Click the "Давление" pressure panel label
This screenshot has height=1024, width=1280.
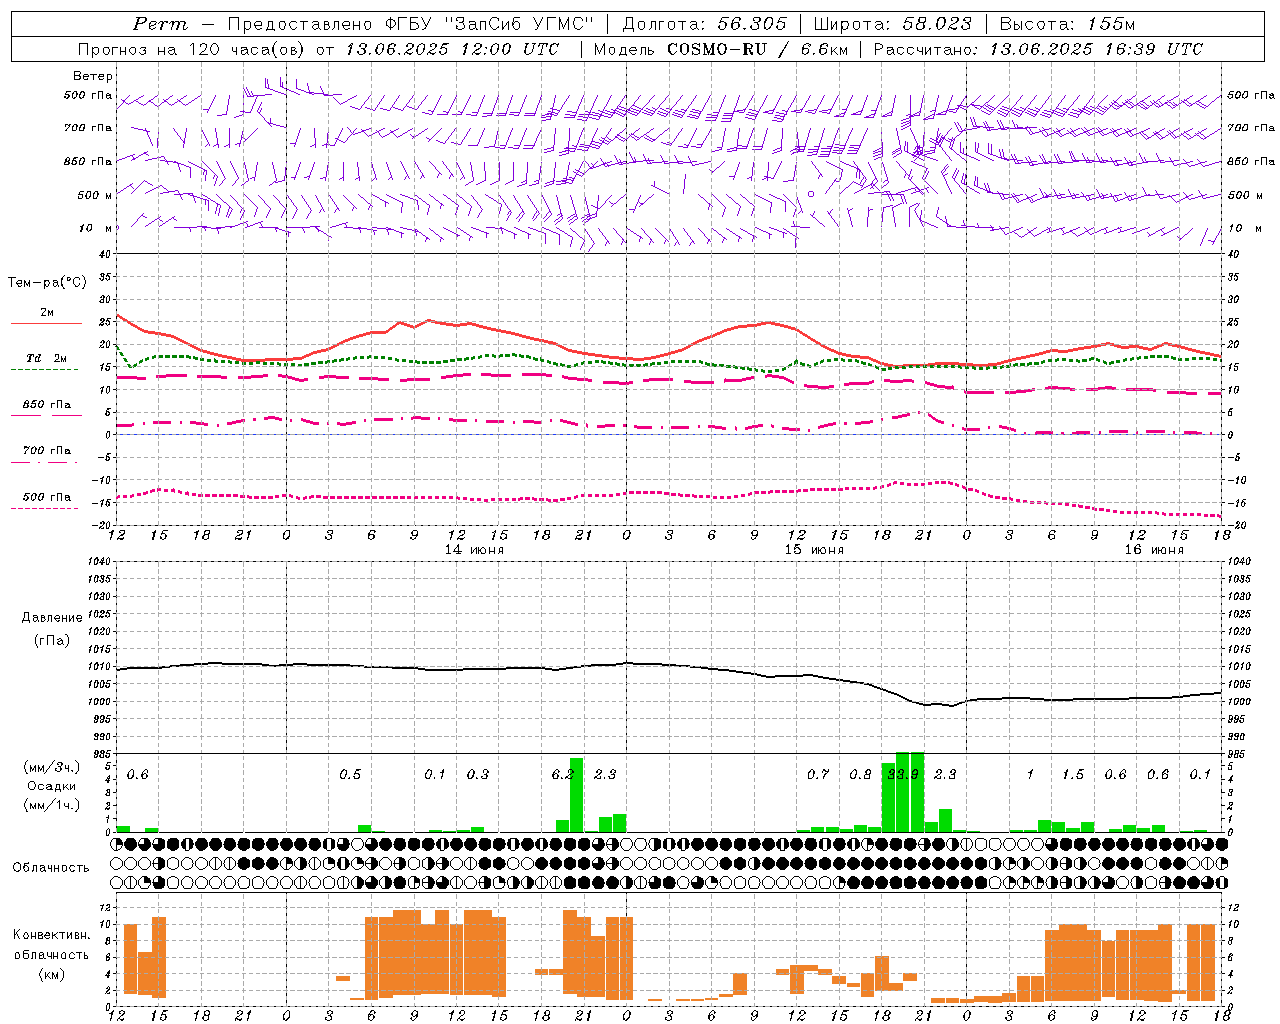(x=51, y=618)
